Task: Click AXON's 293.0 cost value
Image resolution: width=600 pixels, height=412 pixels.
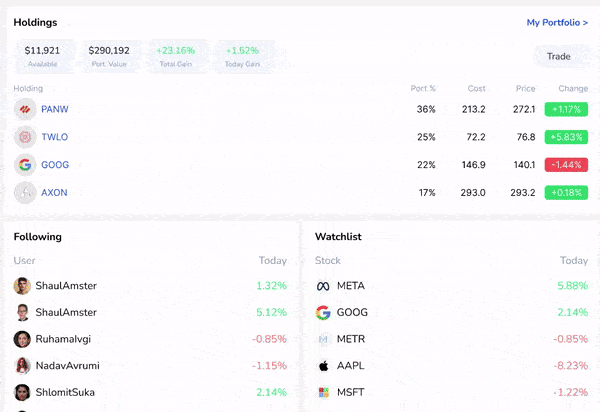Action: tap(473, 192)
